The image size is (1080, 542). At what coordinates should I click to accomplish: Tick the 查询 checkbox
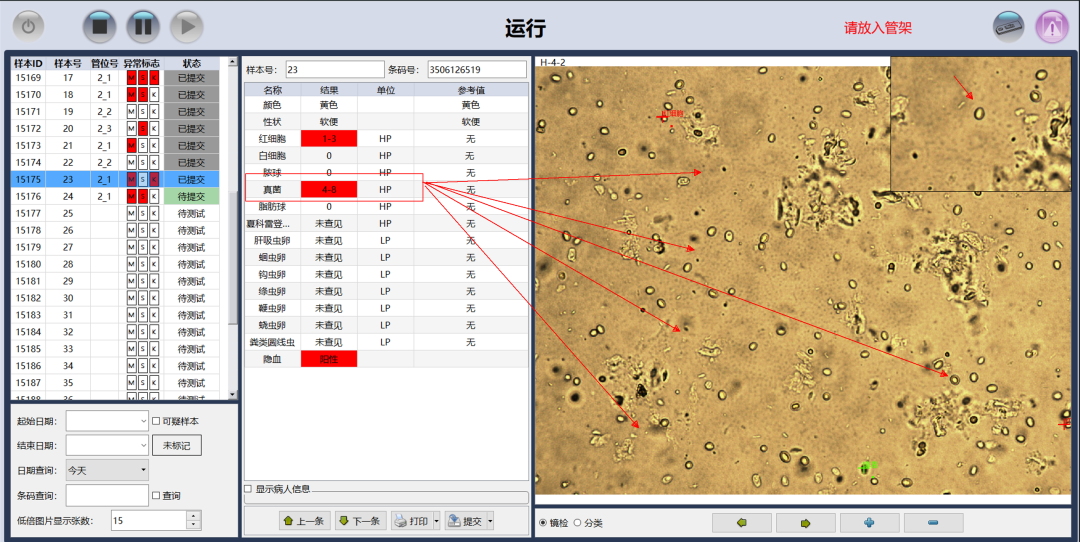click(156, 495)
